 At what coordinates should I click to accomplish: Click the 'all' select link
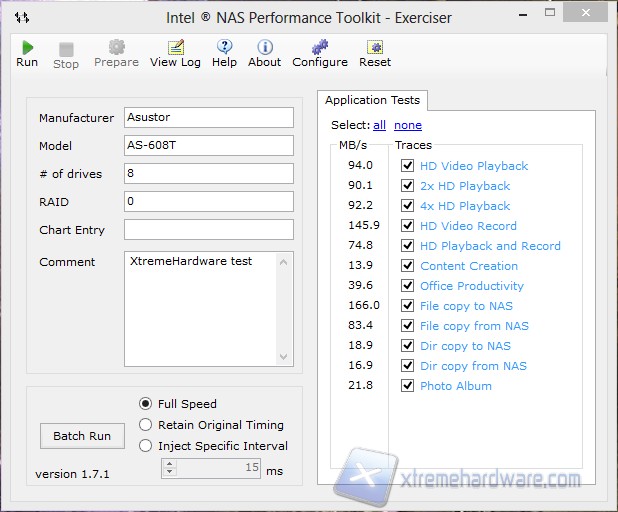pos(379,125)
